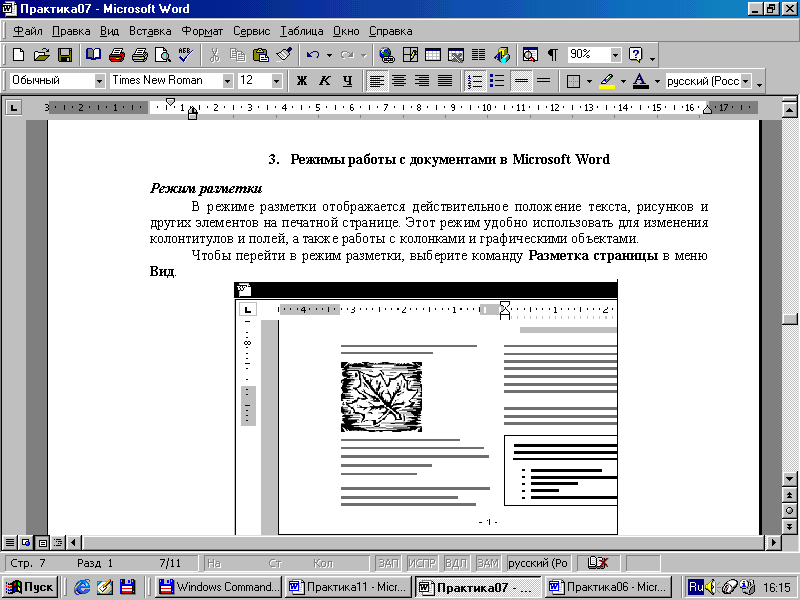Screen dimensions: 800x600
Task: Insert Excel worksheet
Action: click(456, 55)
